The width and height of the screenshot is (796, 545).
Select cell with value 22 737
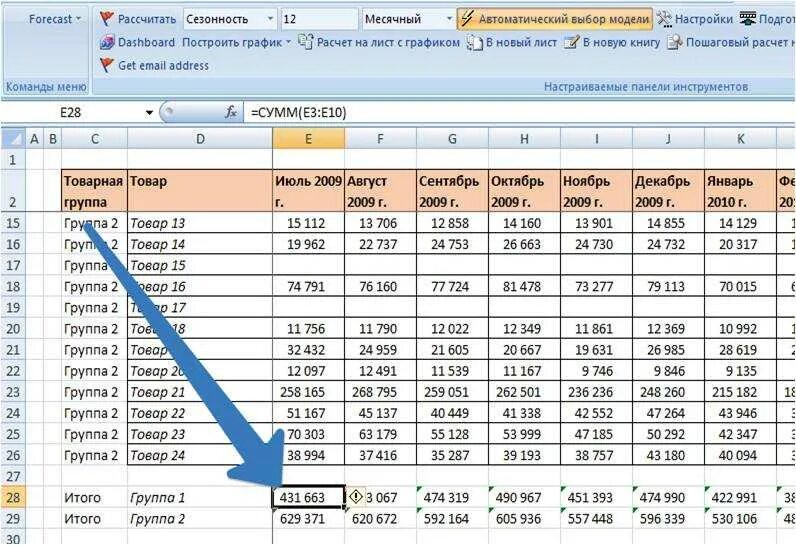click(x=380, y=245)
